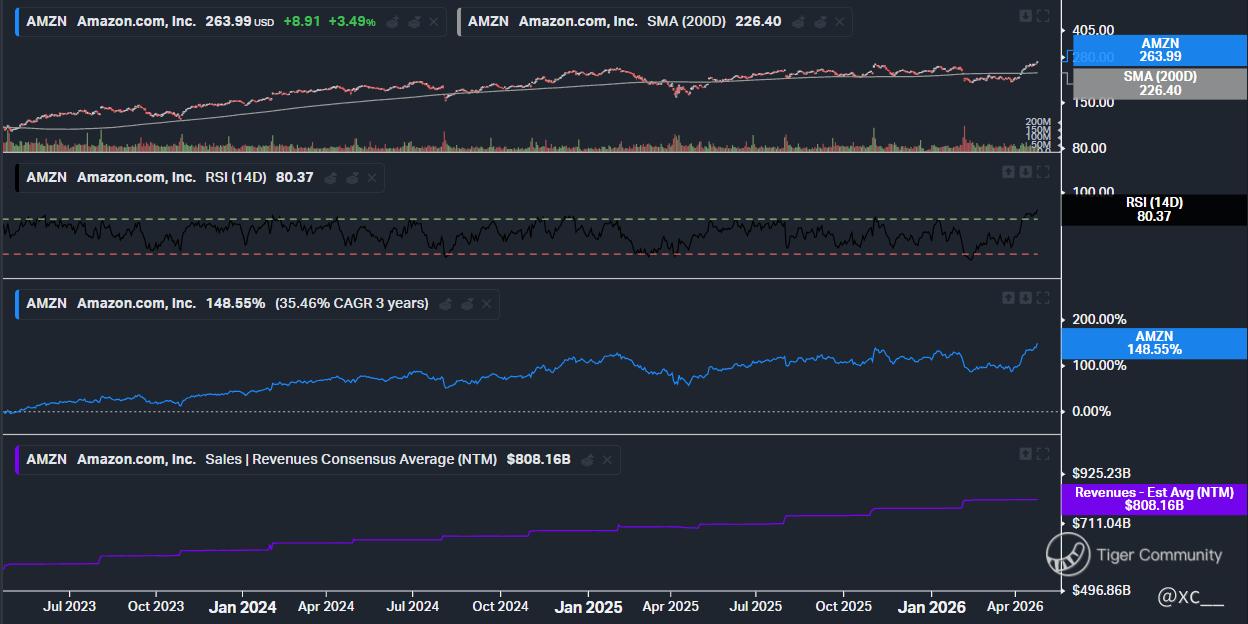1248x624 pixels.
Task: Maximize the RSI (14D) pane
Action: (x=1043, y=172)
